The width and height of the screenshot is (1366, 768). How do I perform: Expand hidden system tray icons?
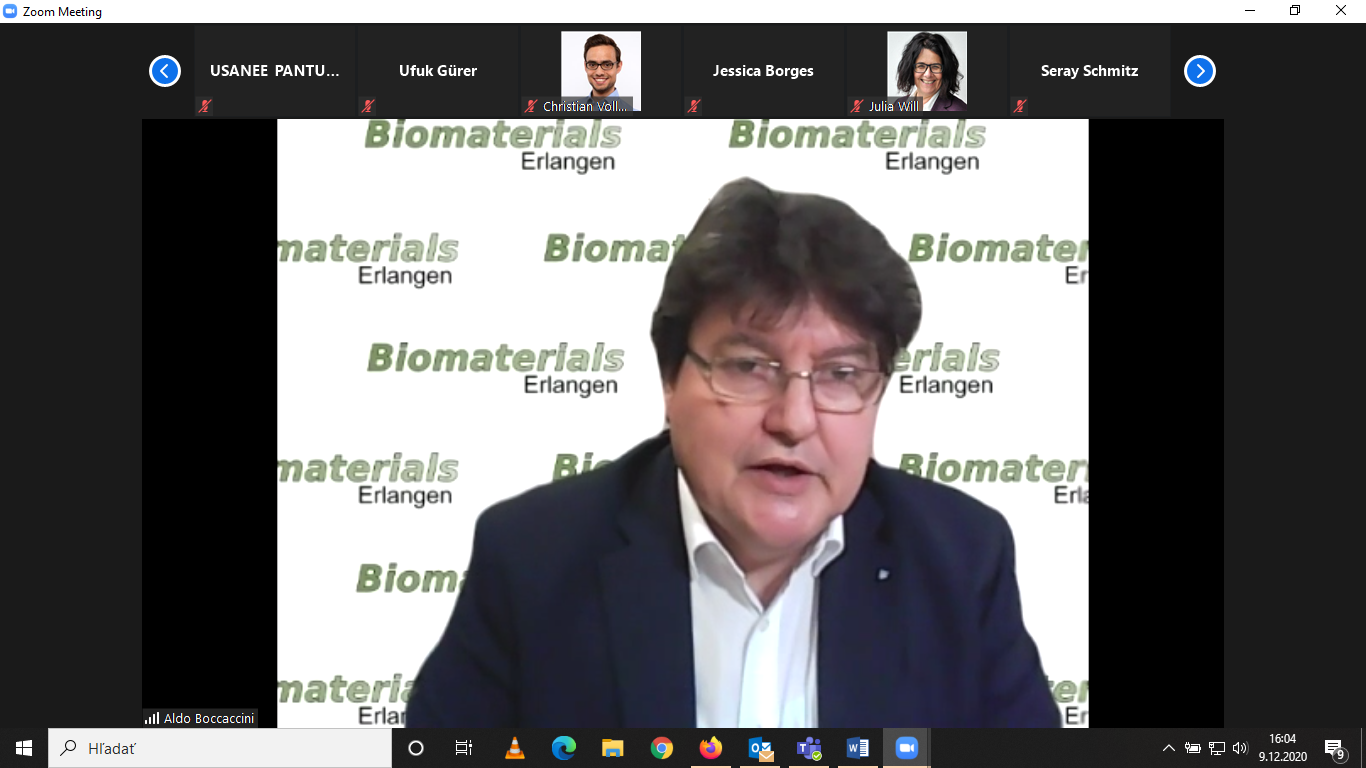[1168, 748]
